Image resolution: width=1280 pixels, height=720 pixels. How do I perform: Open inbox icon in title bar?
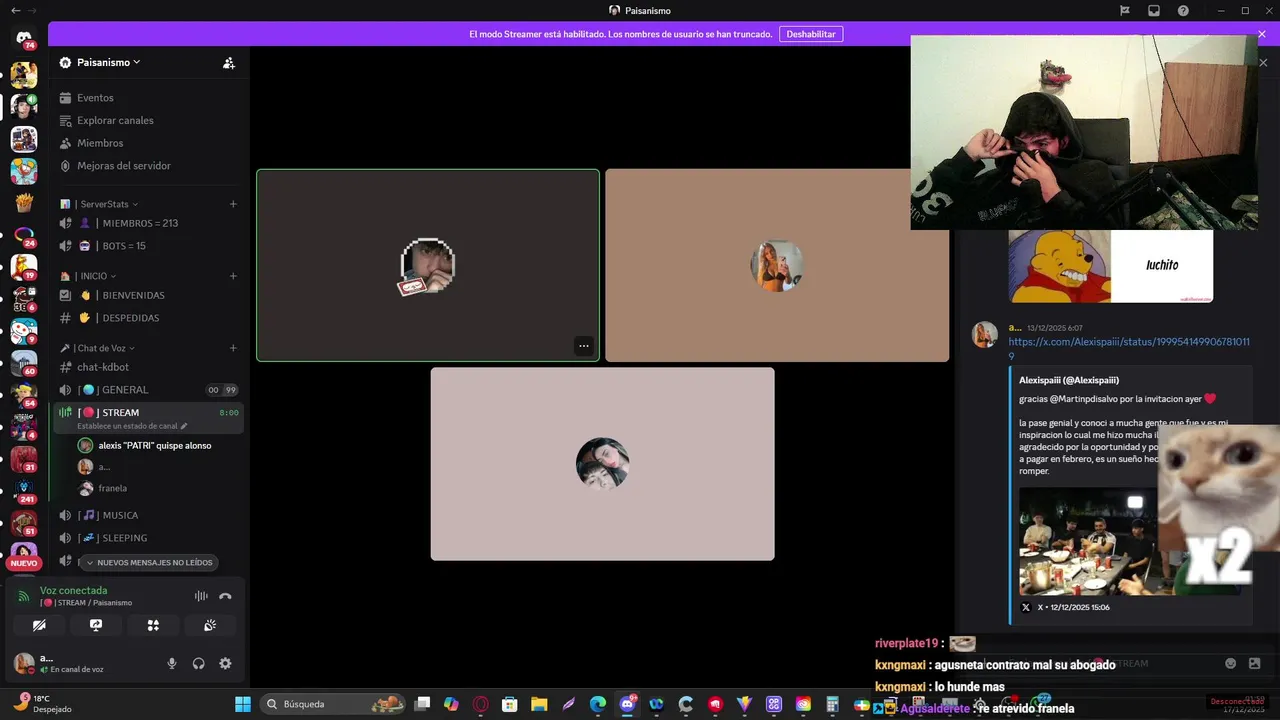click(x=1154, y=11)
